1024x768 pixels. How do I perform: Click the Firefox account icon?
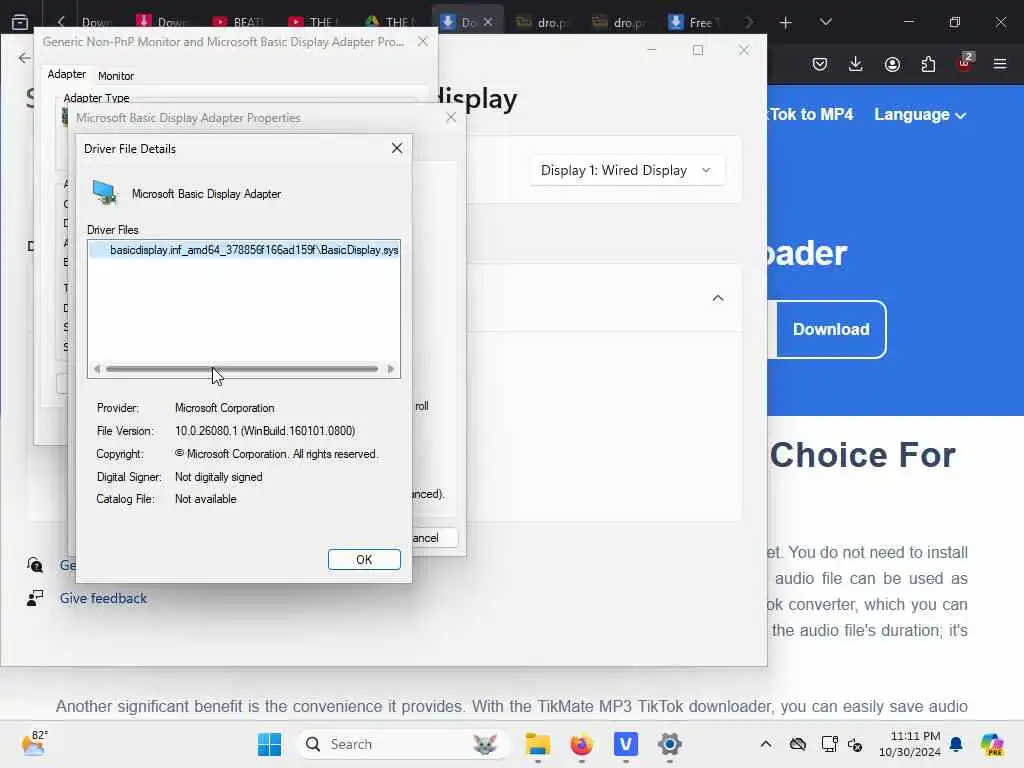(892, 64)
